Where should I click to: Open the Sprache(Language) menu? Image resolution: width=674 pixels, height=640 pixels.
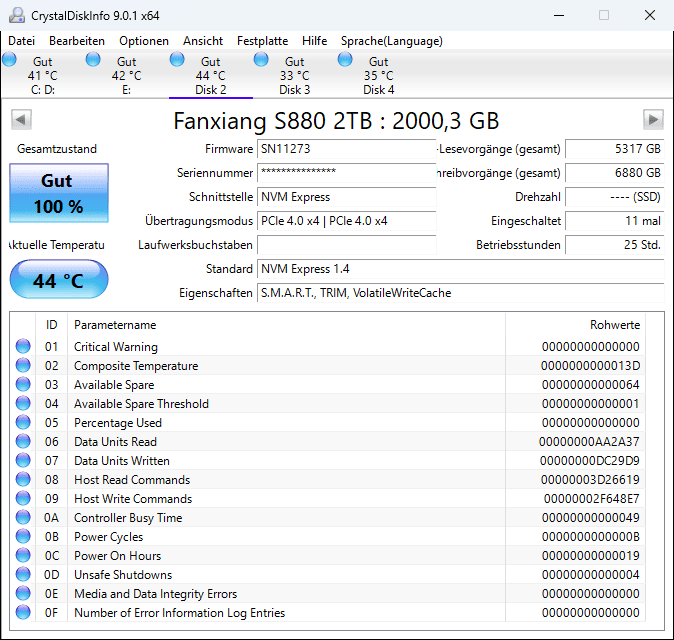(x=392, y=41)
